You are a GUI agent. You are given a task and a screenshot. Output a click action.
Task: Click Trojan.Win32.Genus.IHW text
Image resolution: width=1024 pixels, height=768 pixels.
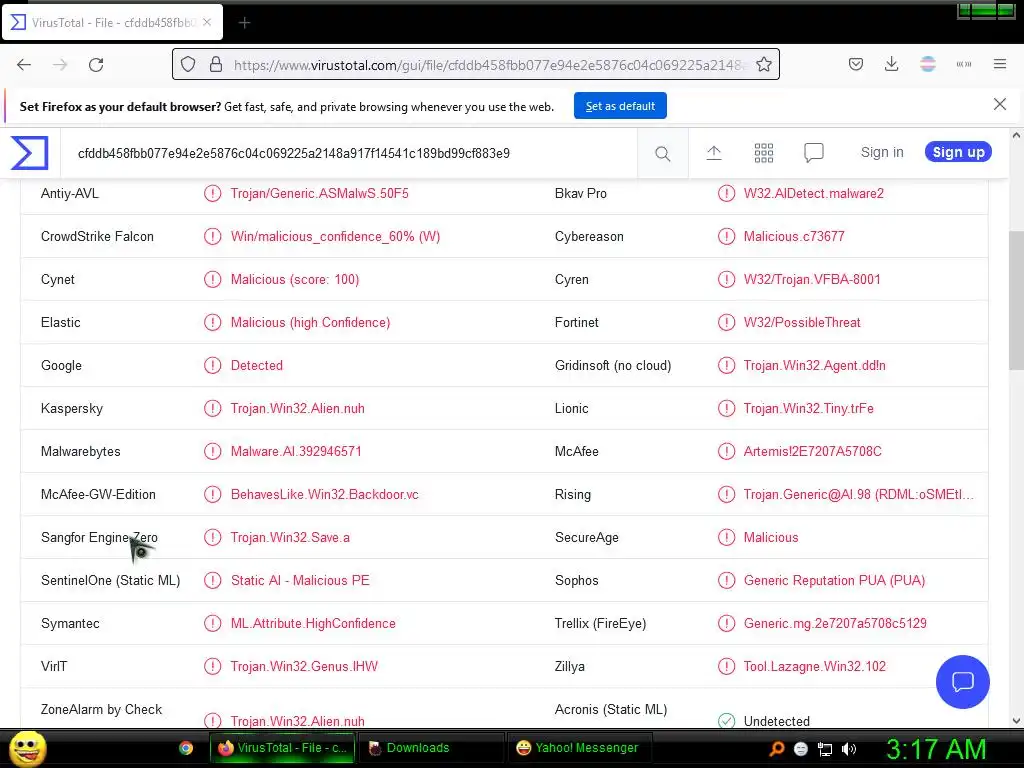[x=304, y=667]
